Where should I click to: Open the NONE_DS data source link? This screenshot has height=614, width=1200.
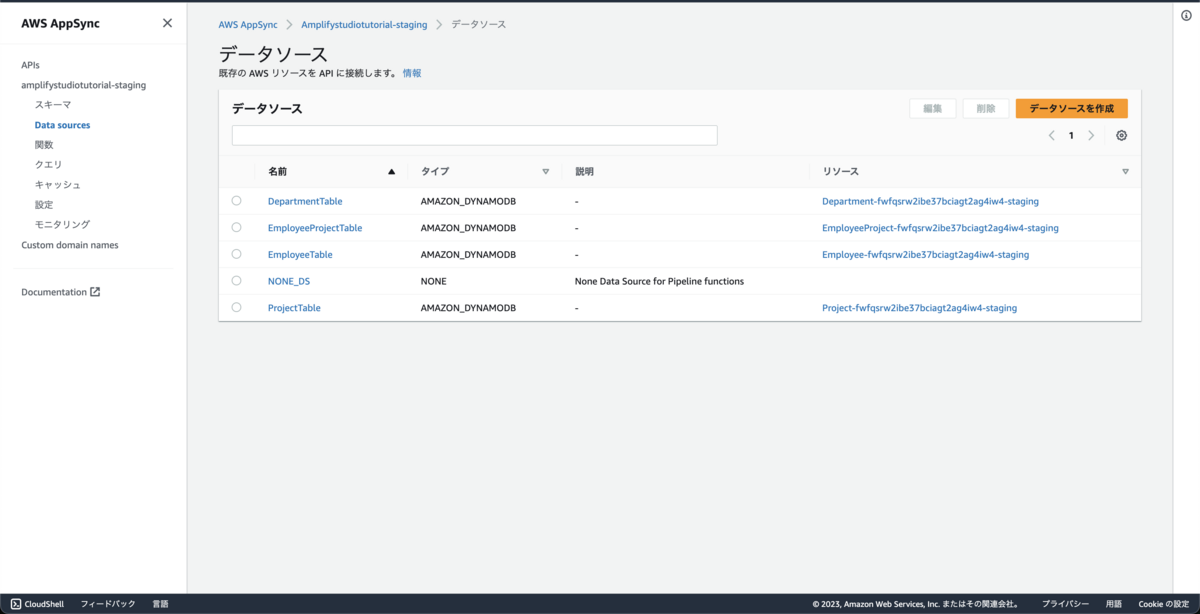point(289,281)
